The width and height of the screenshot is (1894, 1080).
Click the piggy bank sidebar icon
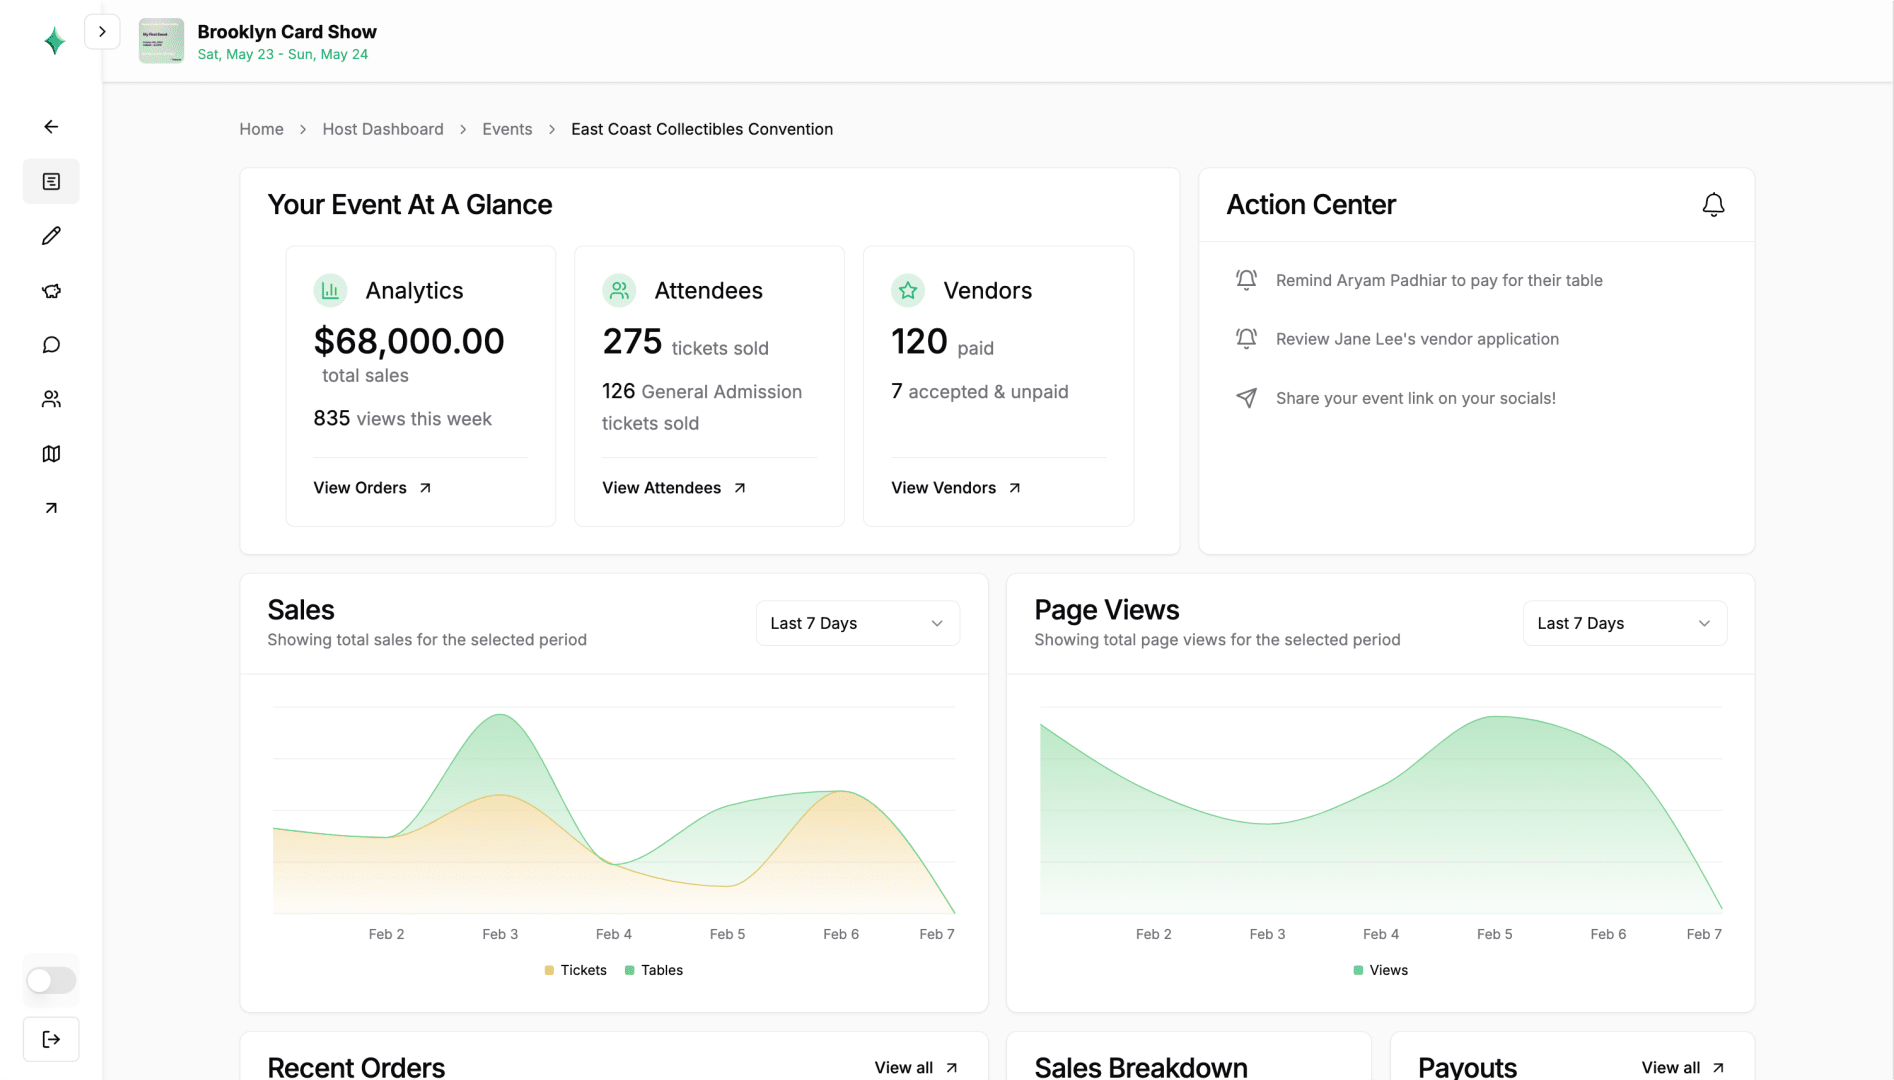(x=51, y=291)
